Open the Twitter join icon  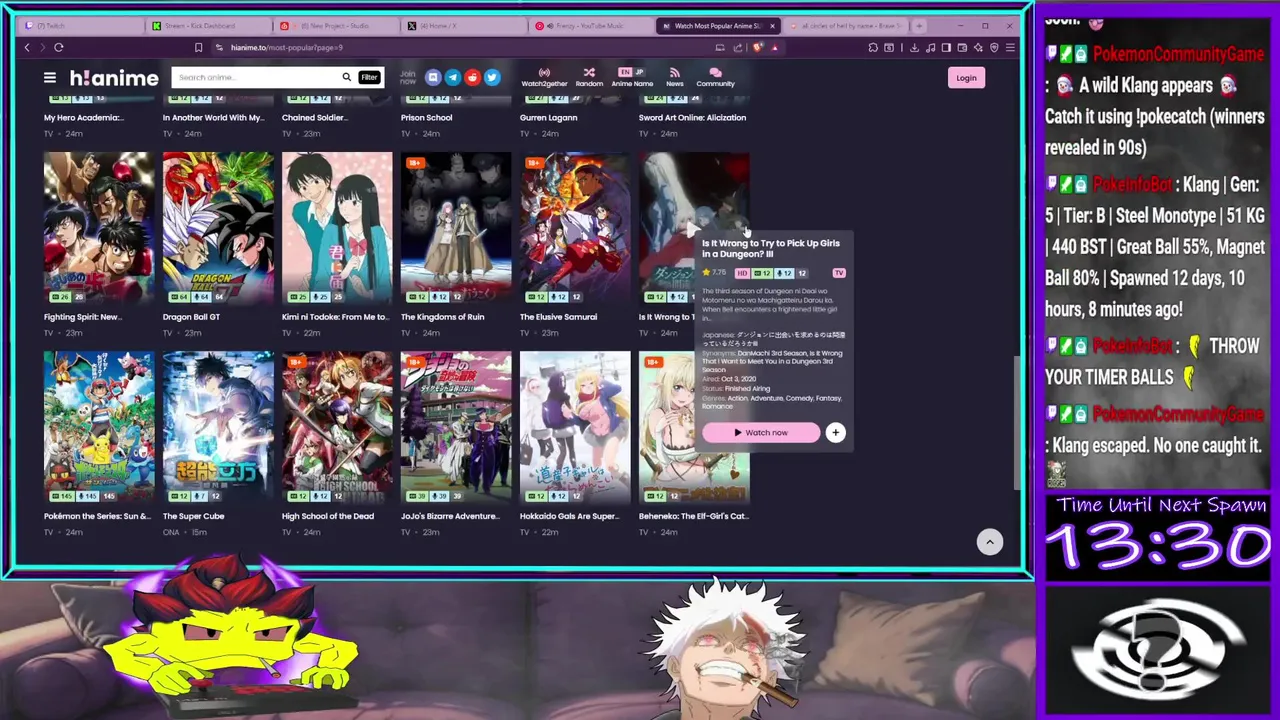coord(491,77)
